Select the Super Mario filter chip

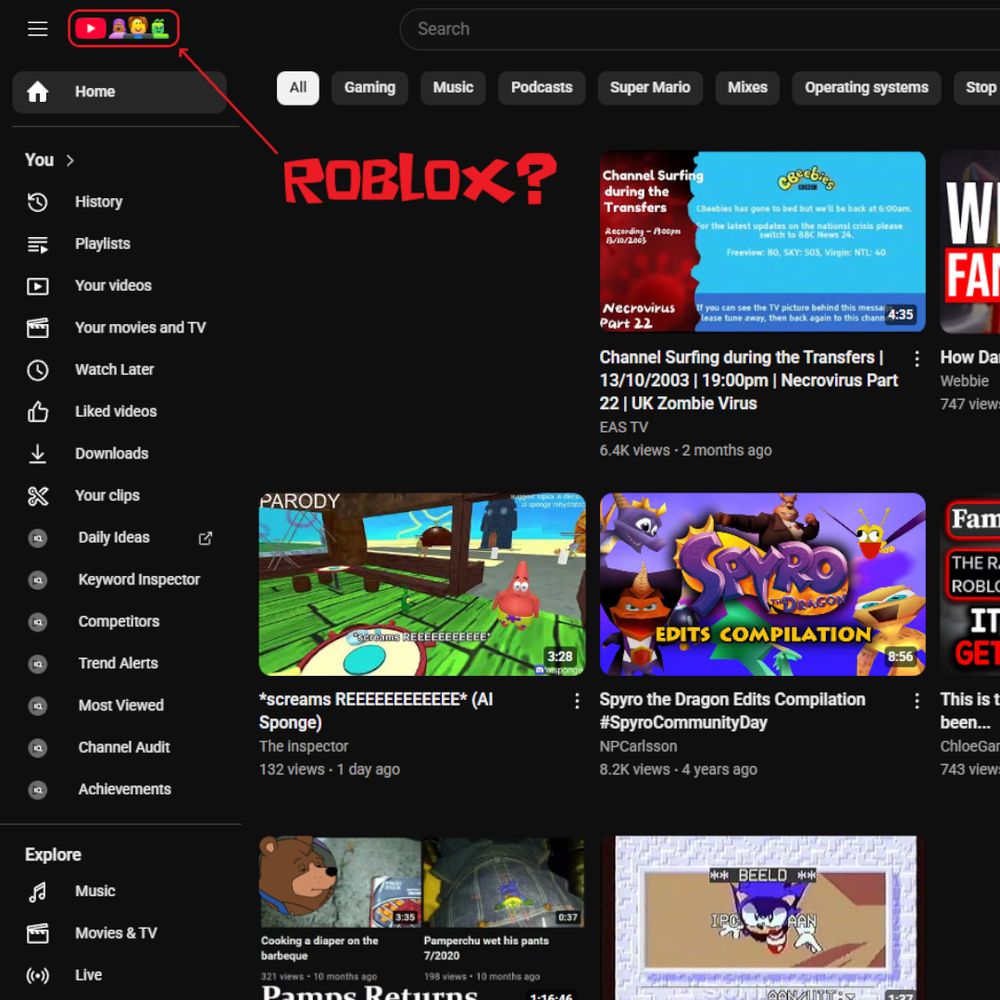point(650,88)
